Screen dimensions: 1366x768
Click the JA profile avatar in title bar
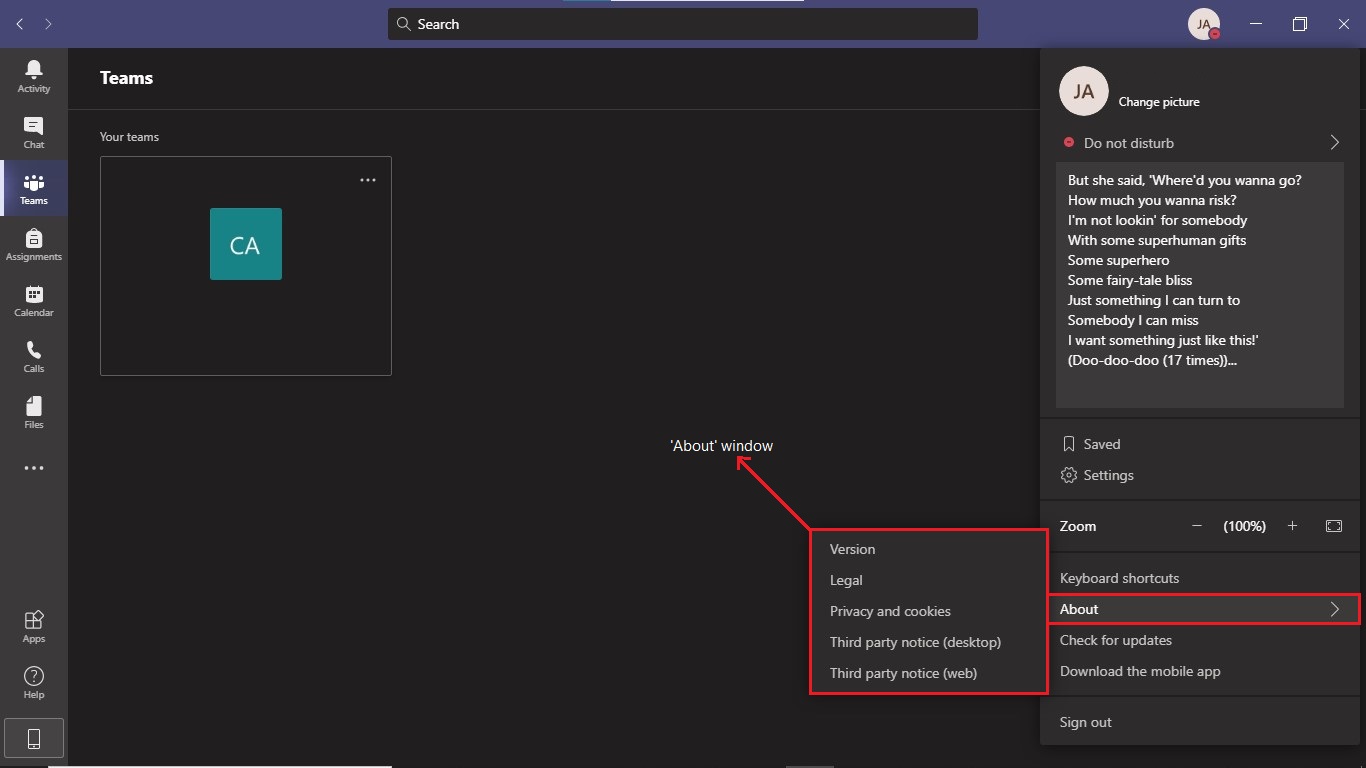(x=1204, y=24)
